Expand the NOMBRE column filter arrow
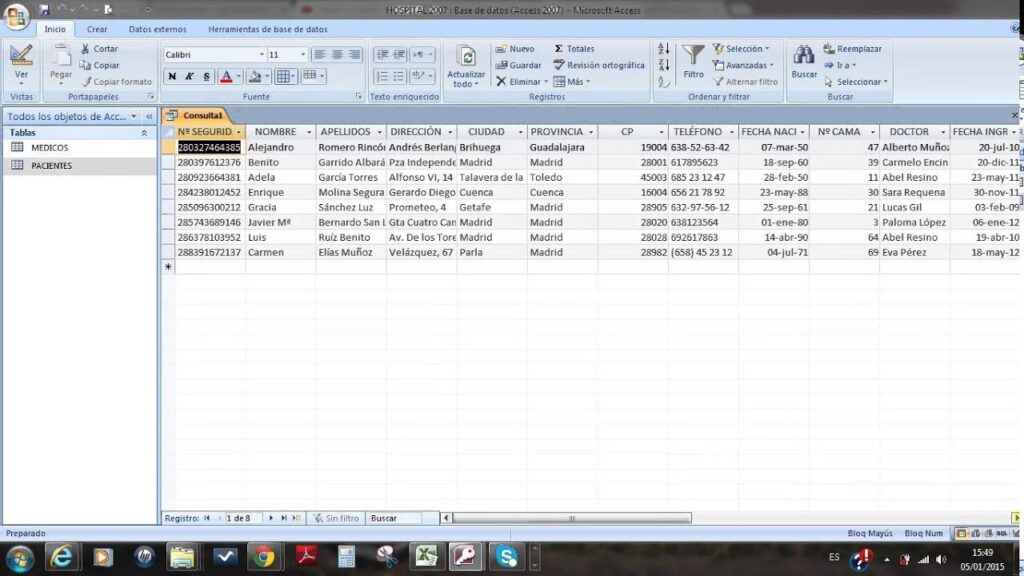Image resolution: width=1024 pixels, height=576 pixels. pos(309,132)
